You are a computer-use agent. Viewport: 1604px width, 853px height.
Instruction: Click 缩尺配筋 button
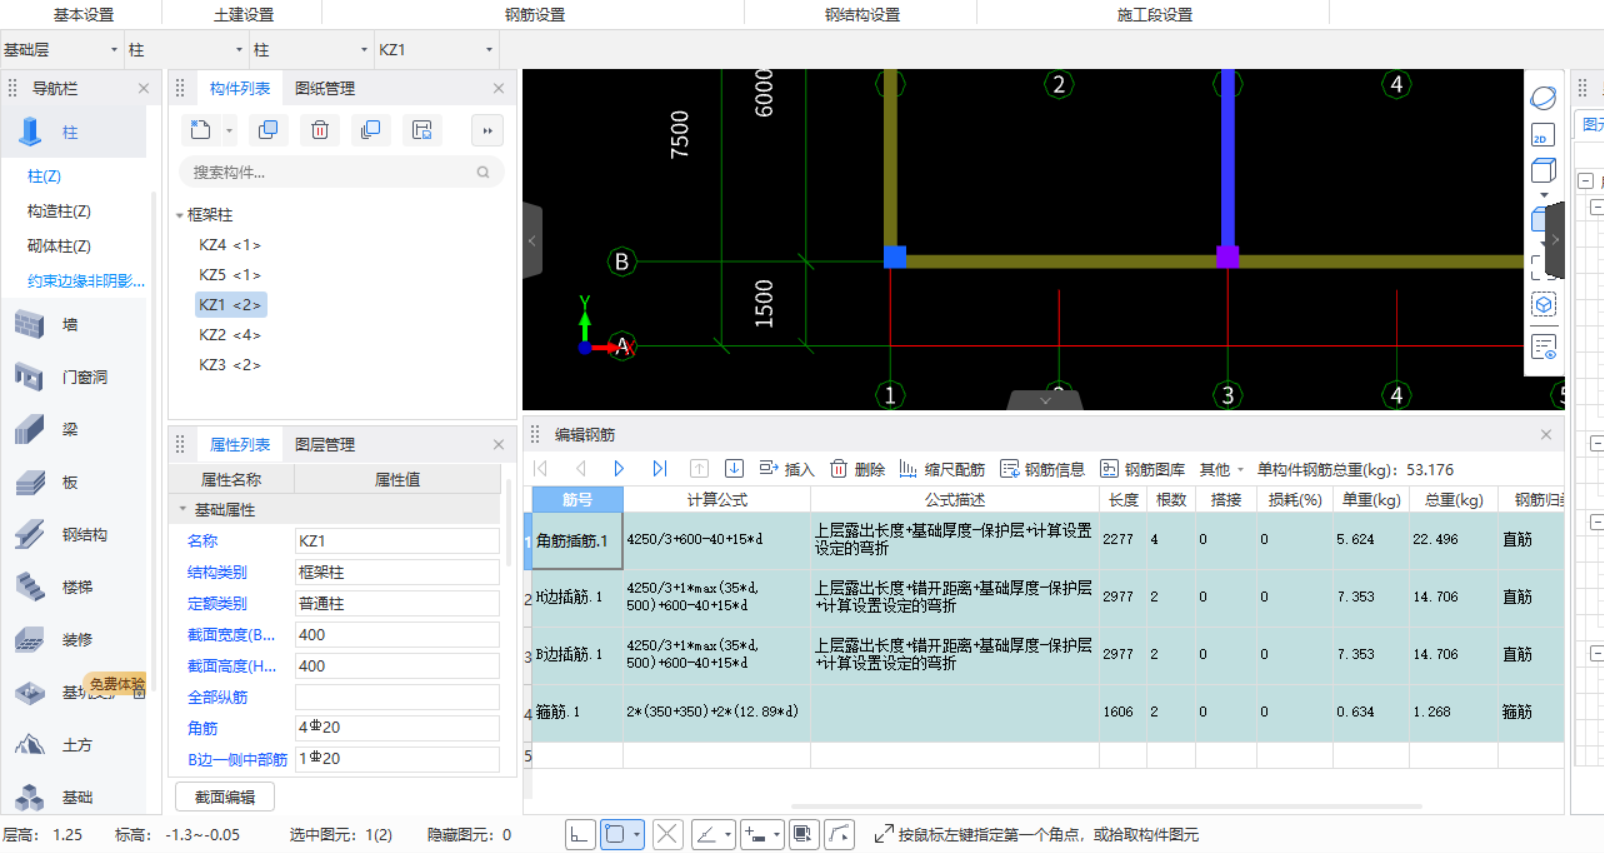[x=942, y=469]
